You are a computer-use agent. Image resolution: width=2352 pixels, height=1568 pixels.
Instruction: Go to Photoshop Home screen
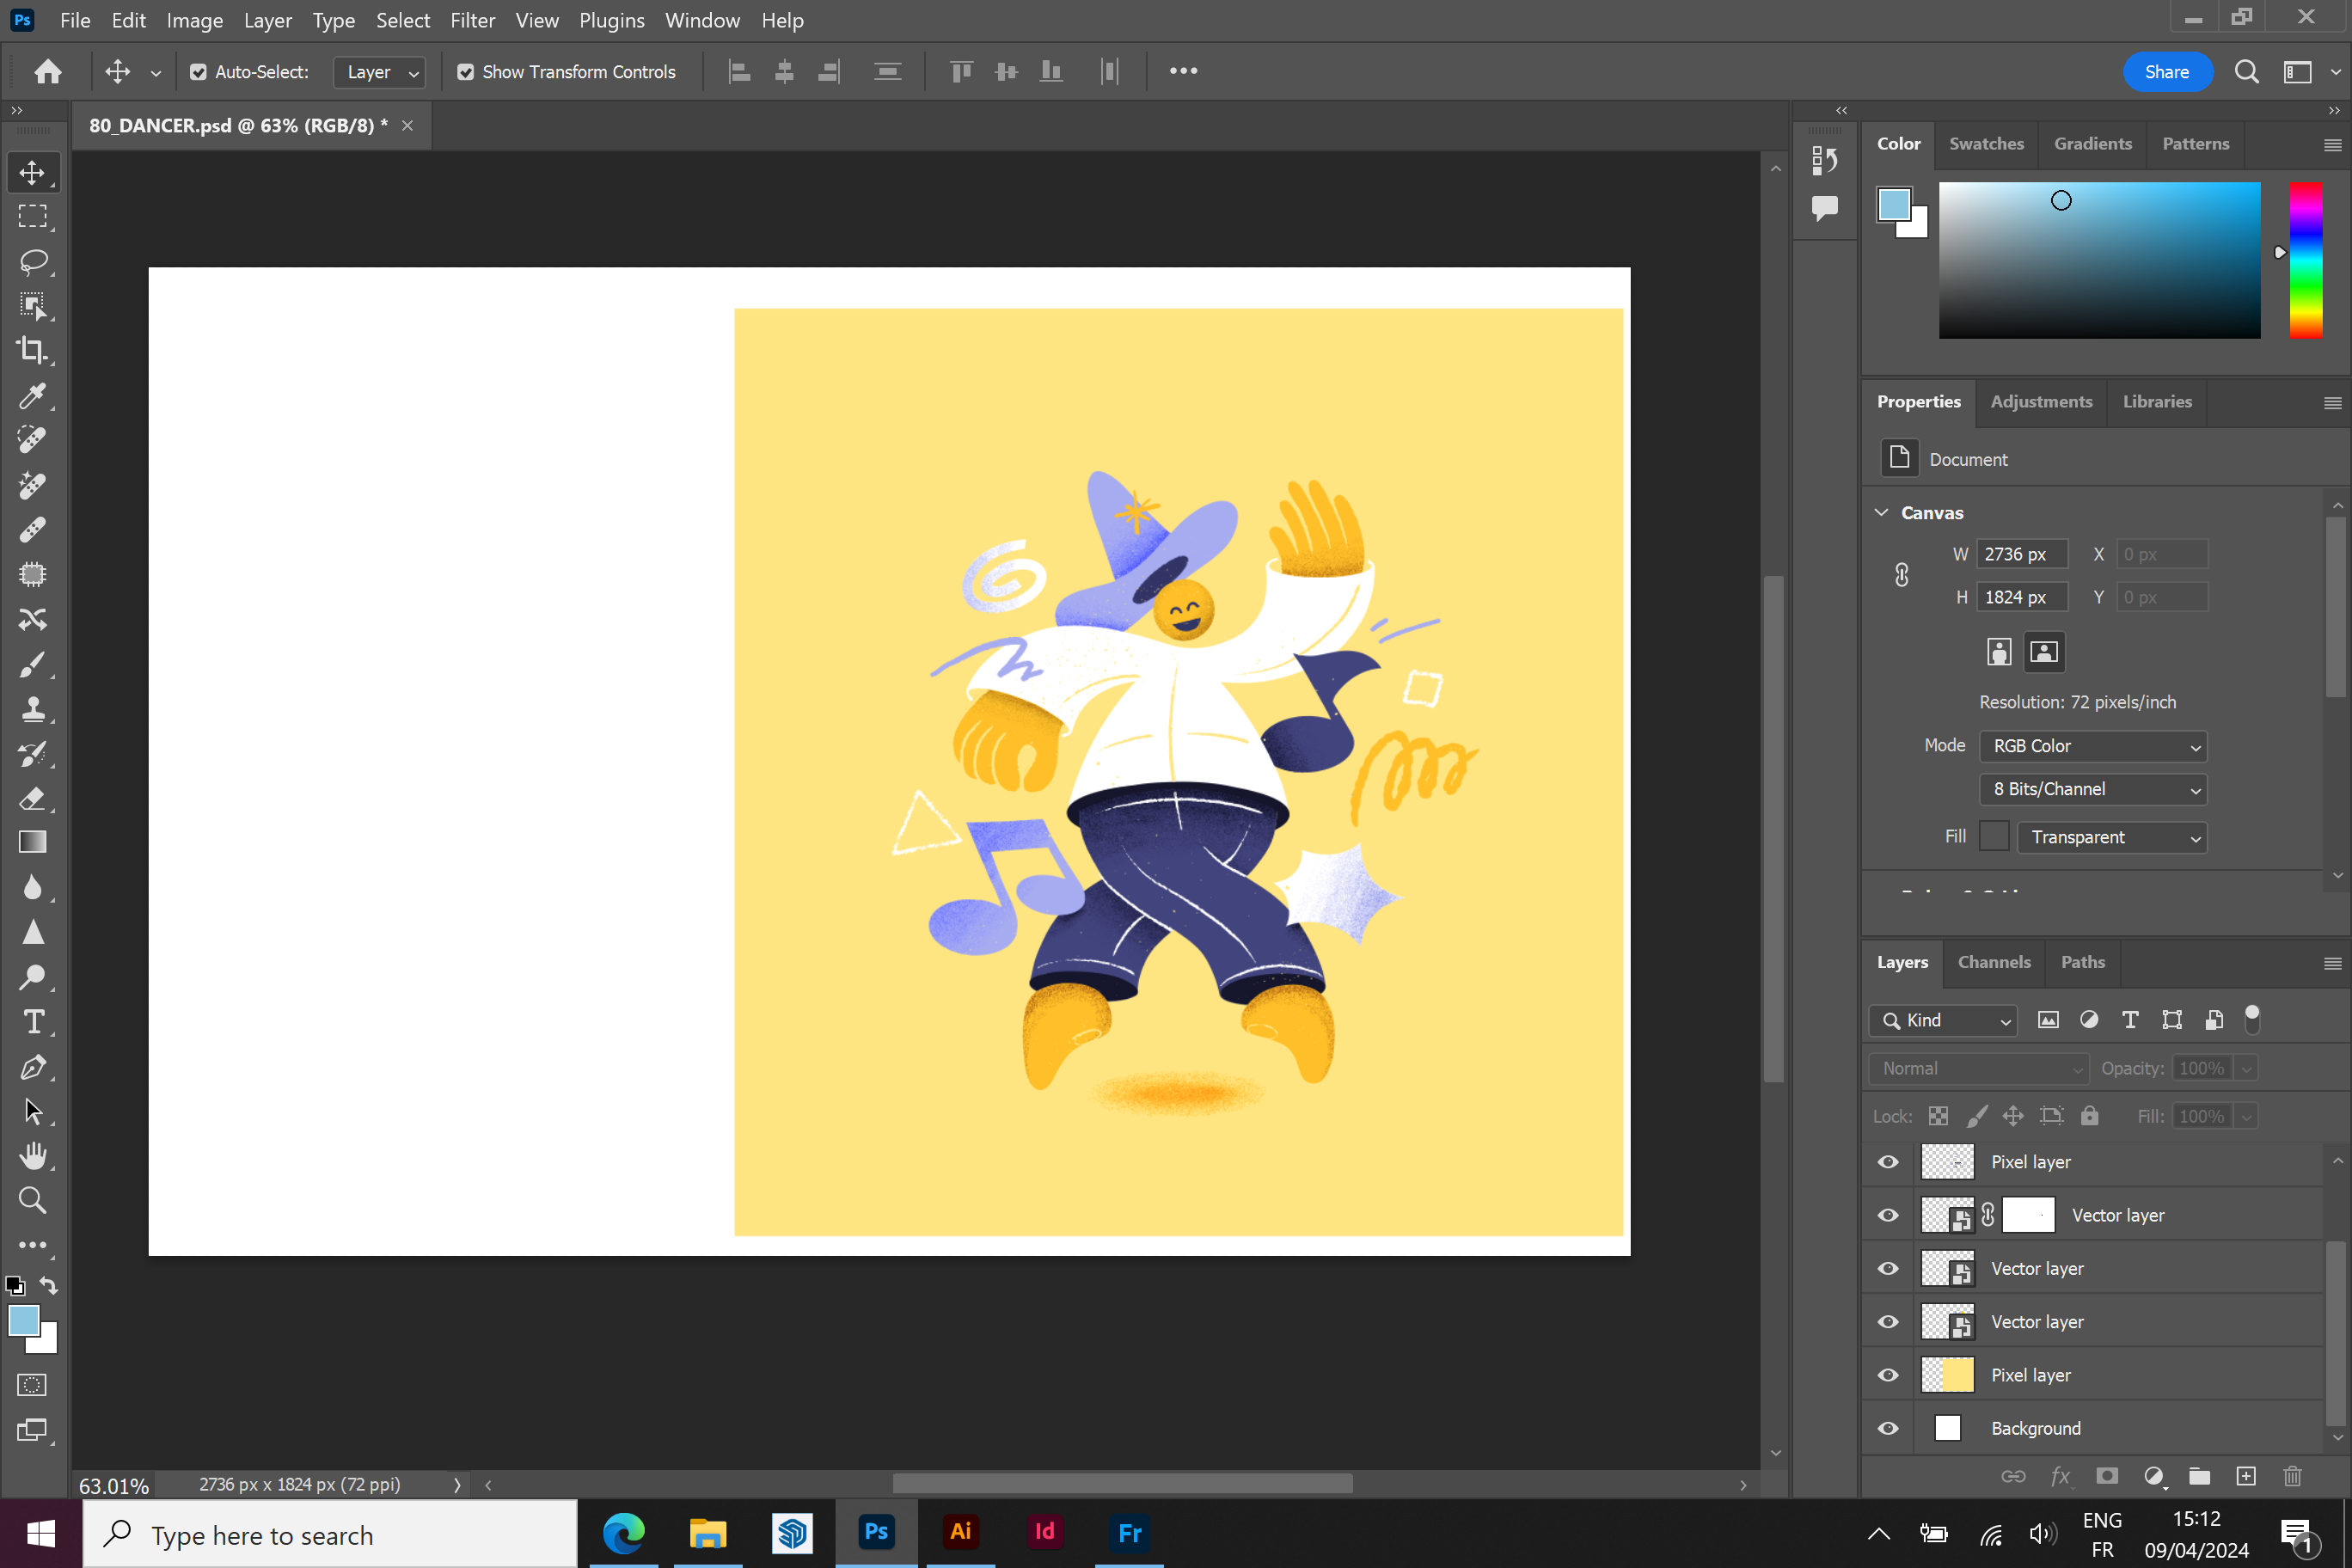(x=48, y=71)
